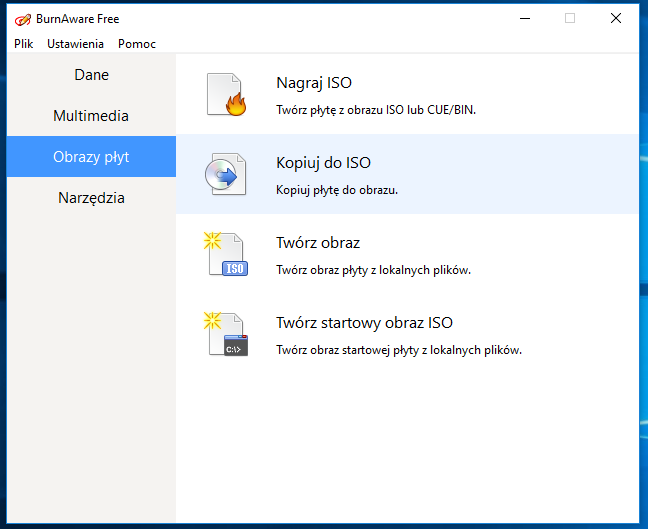648x529 pixels.
Task: Click the BurnAware Free window title text
Action: (x=78, y=19)
